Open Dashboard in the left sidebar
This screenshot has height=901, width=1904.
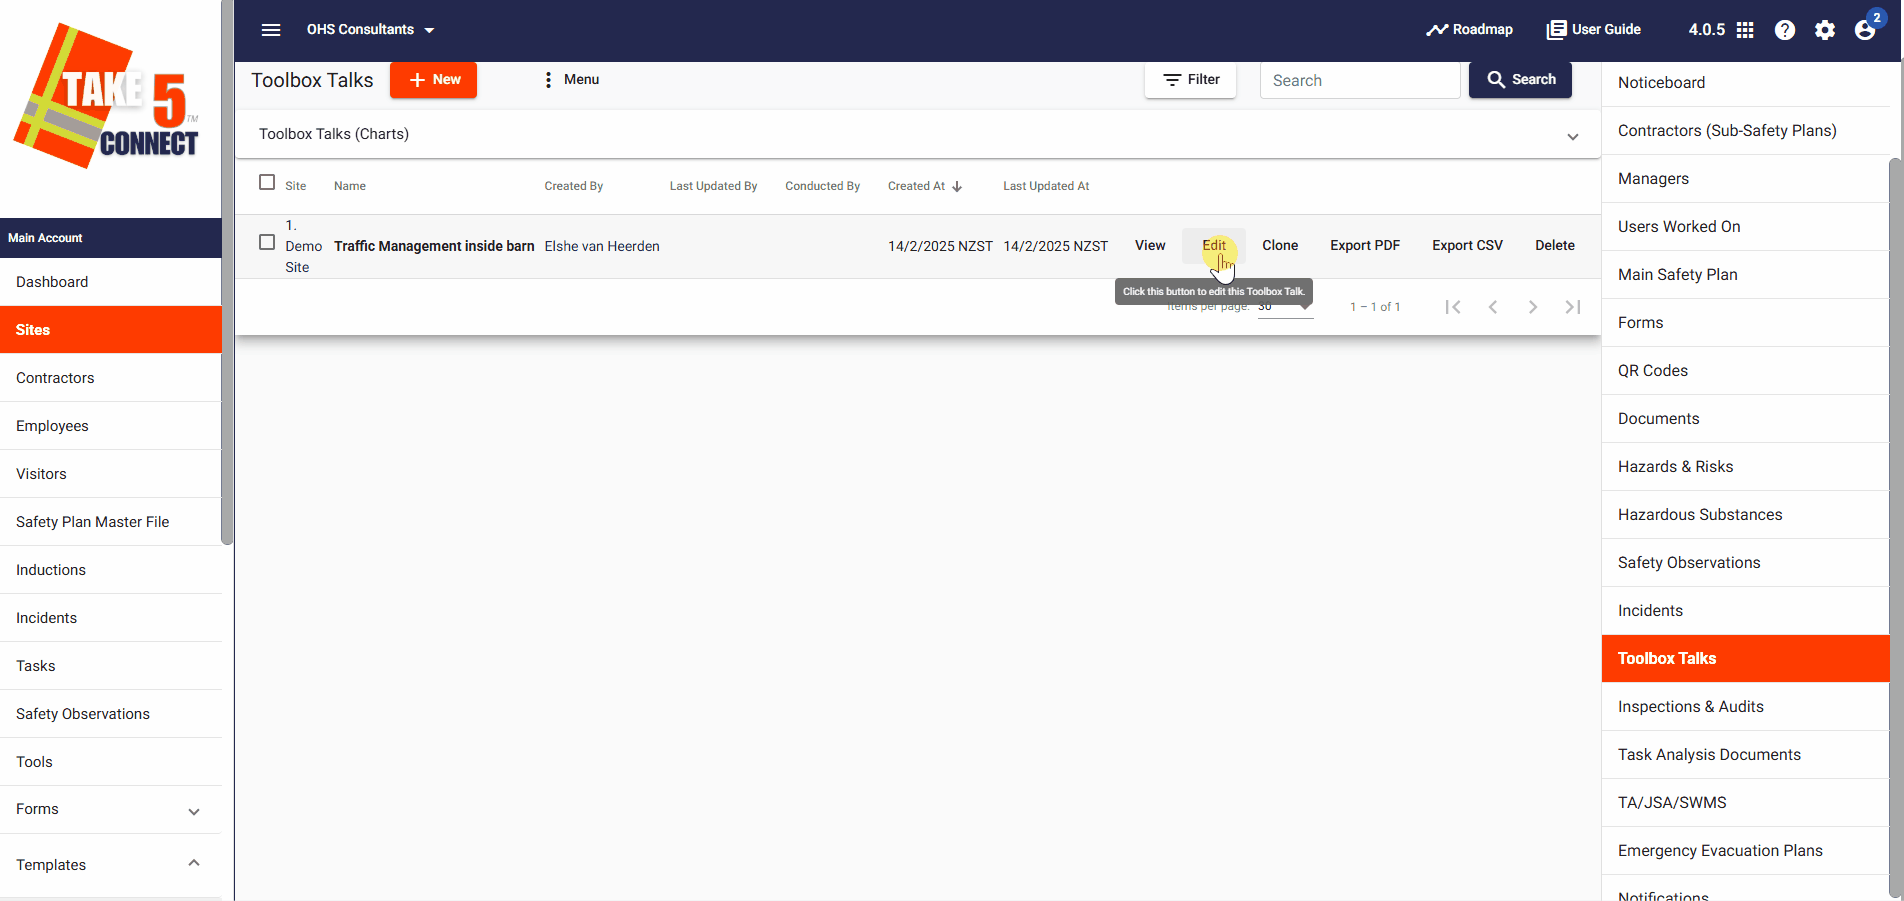click(110, 282)
